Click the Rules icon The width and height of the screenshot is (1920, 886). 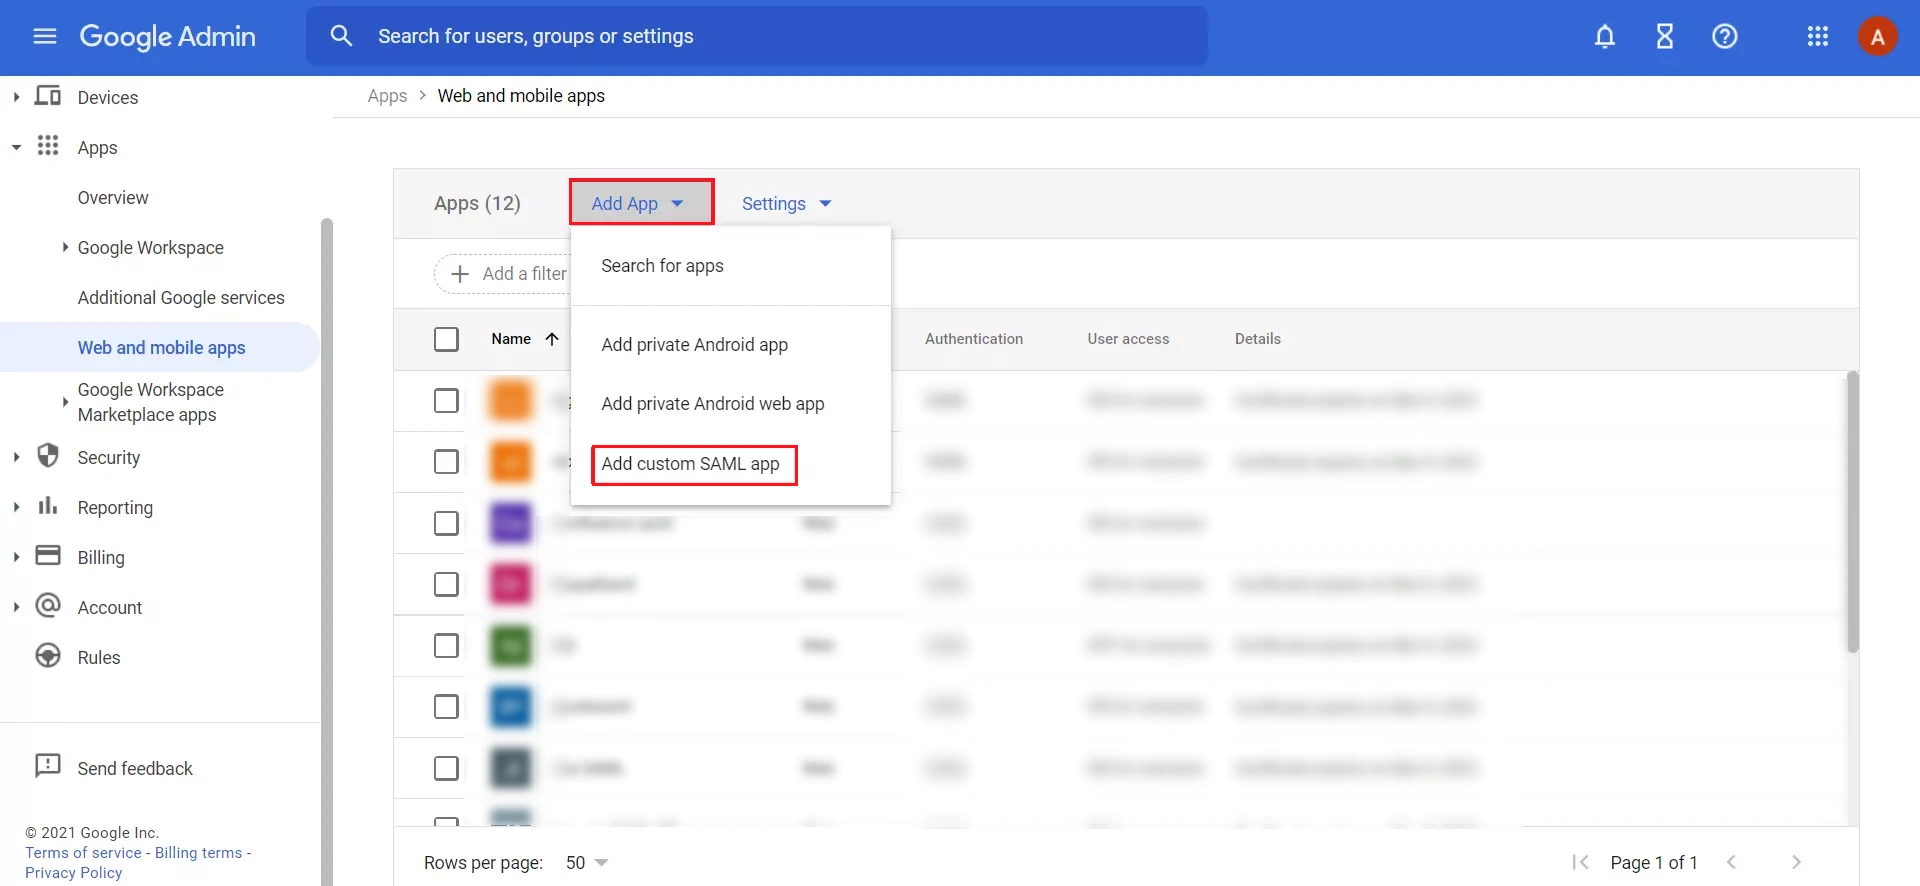pos(48,656)
